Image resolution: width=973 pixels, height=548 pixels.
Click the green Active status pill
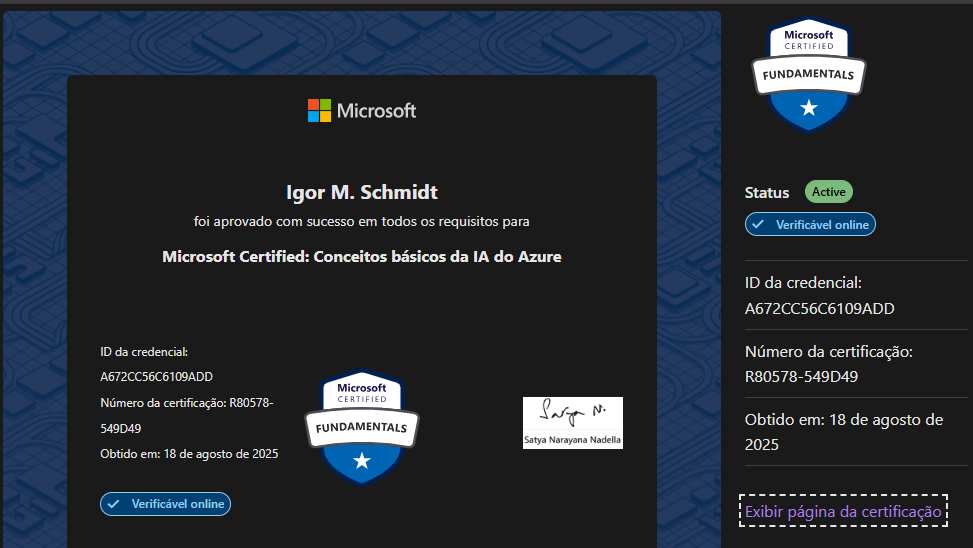(x=828, y=192)
